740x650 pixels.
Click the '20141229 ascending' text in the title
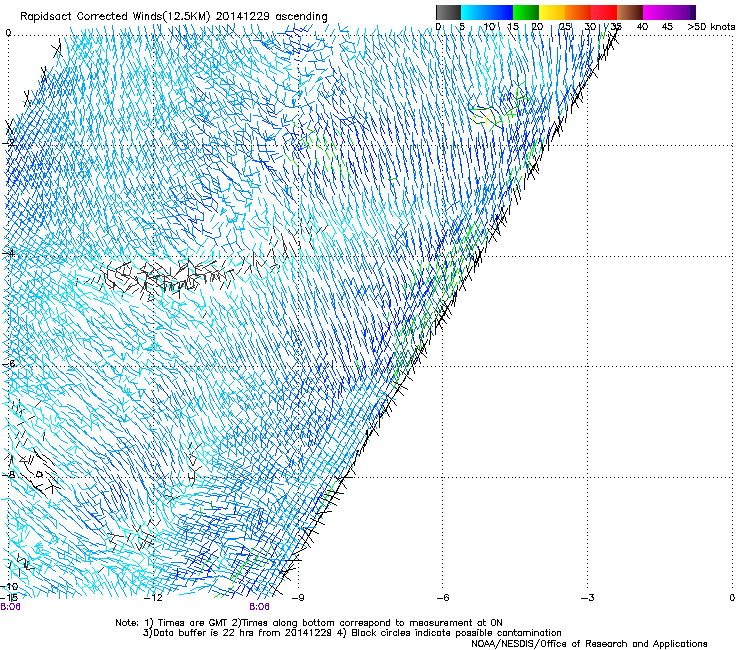(272, 16)
